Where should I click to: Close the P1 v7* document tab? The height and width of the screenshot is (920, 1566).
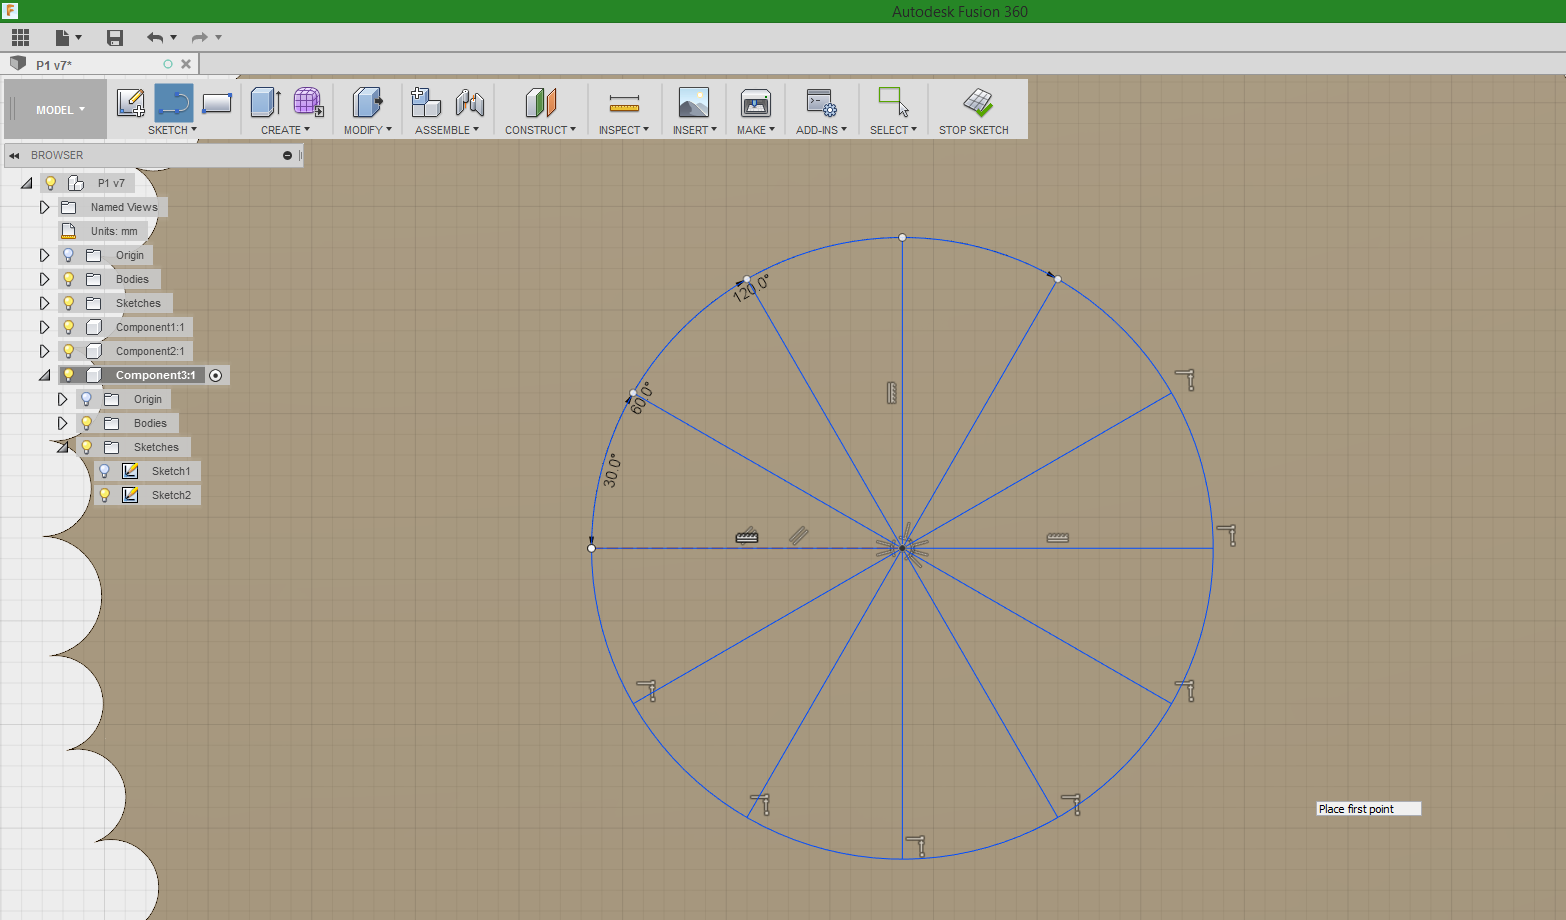coord(186,64)
